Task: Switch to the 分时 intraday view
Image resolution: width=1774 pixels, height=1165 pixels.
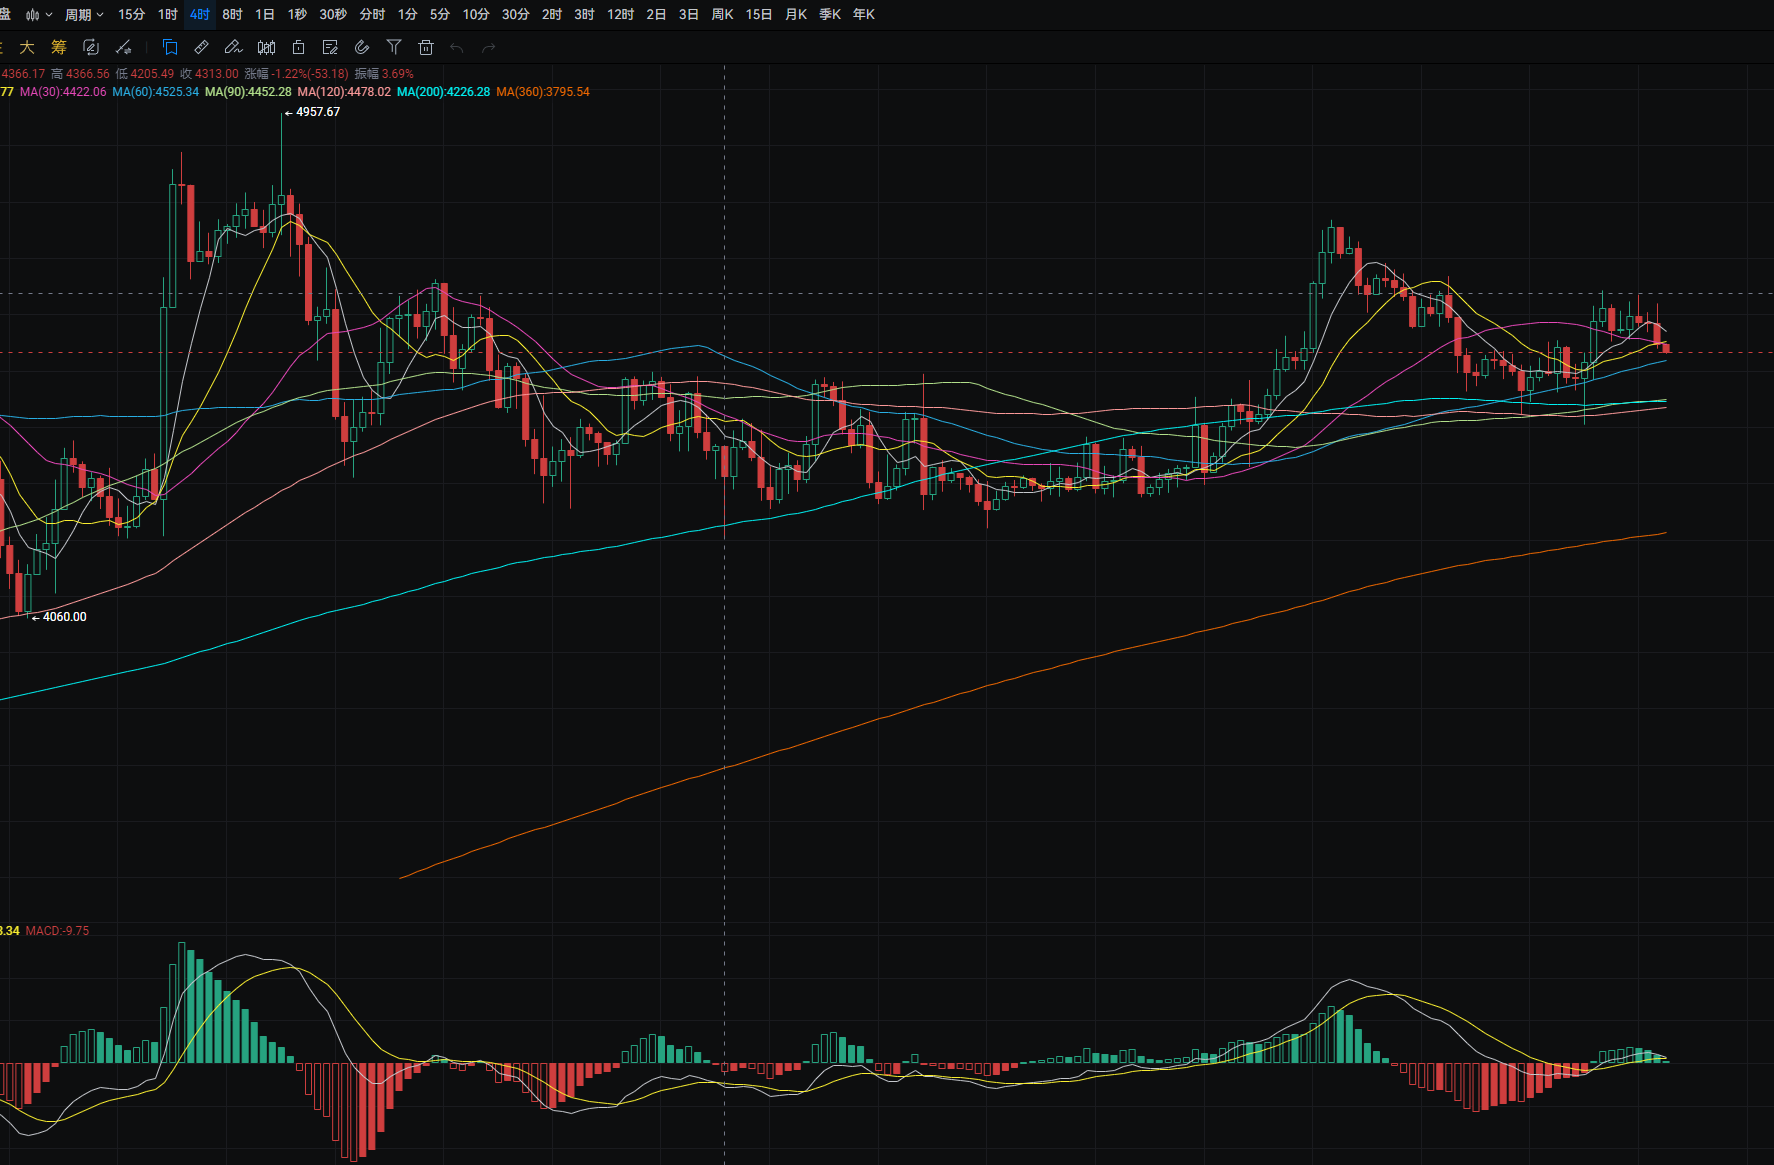Action: pyautogui.click(x=372, y=15)
